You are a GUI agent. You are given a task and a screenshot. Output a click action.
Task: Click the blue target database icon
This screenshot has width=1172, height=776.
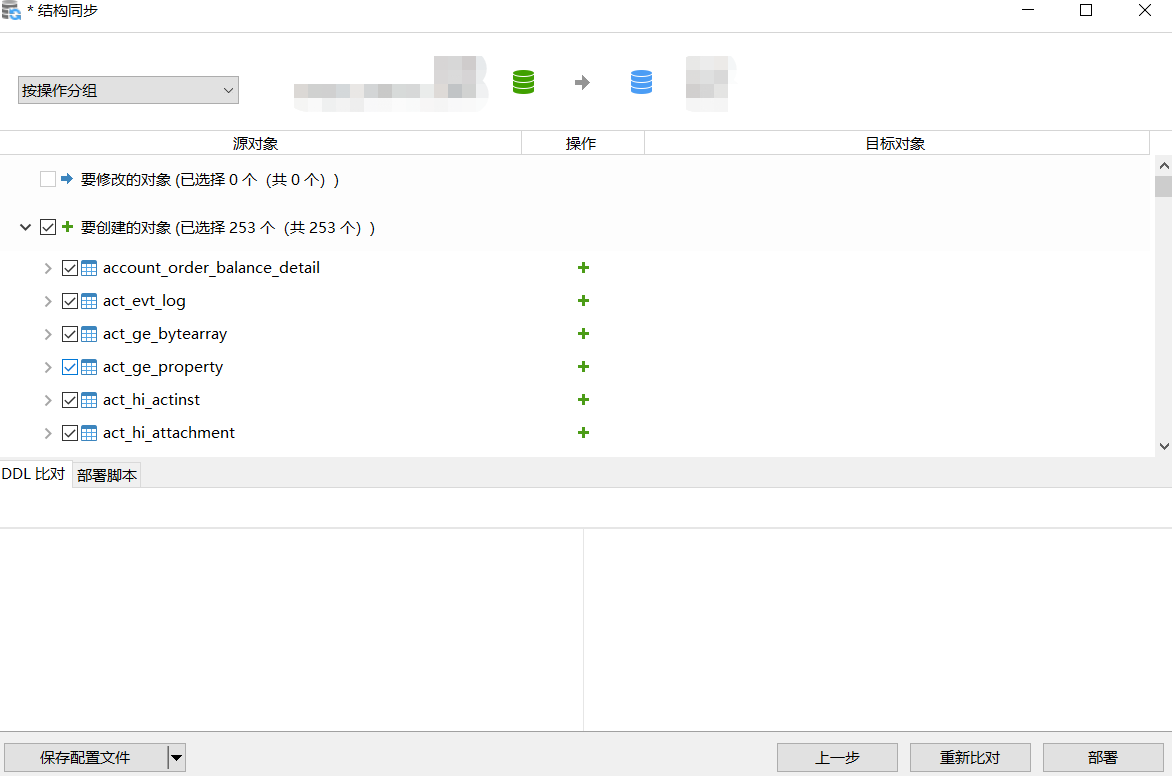(x=641, y=82)
